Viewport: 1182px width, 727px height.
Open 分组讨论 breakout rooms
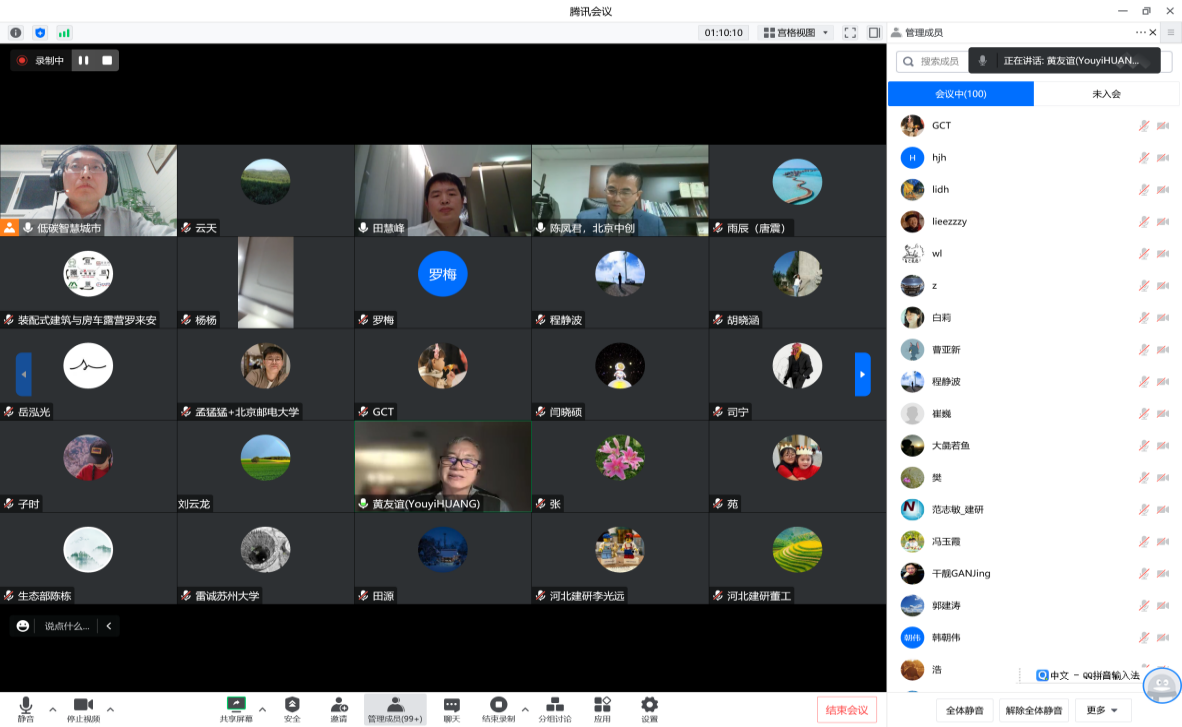(555, 709)
